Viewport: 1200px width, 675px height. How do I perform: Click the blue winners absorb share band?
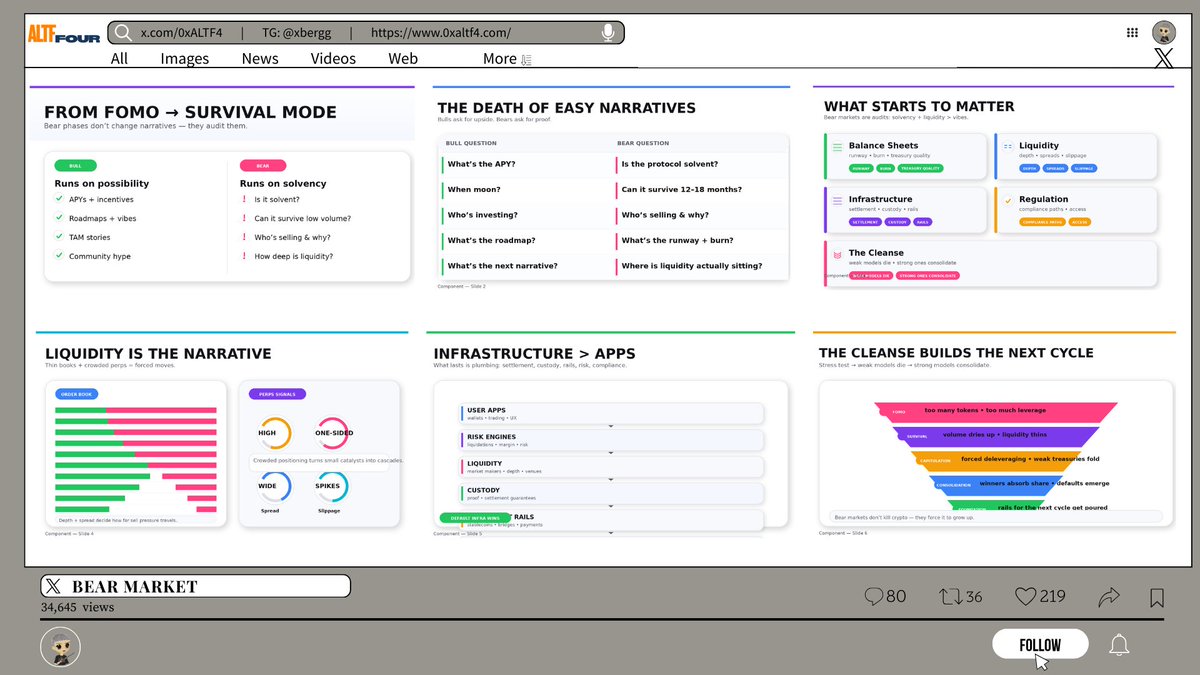996,483
